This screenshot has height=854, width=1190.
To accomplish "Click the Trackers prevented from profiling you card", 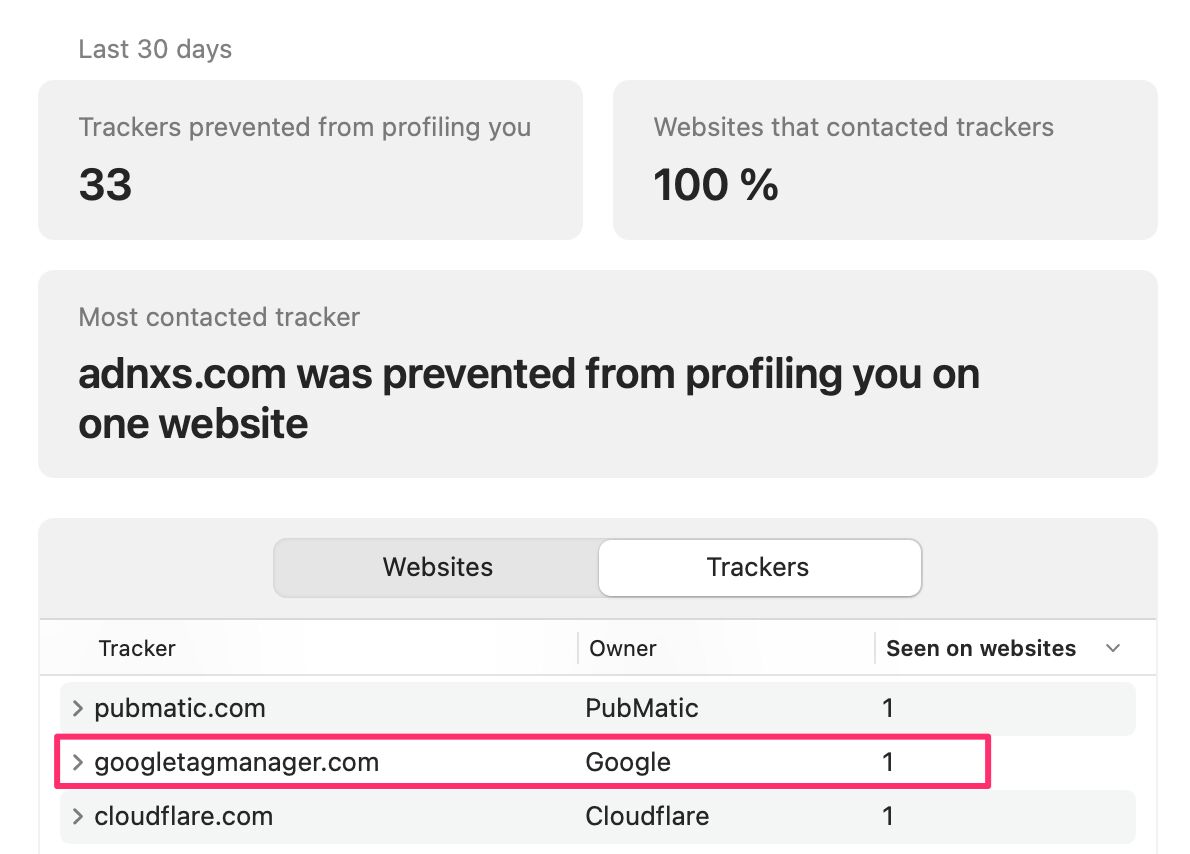I will pyautogui.click(x=310, y=160).
